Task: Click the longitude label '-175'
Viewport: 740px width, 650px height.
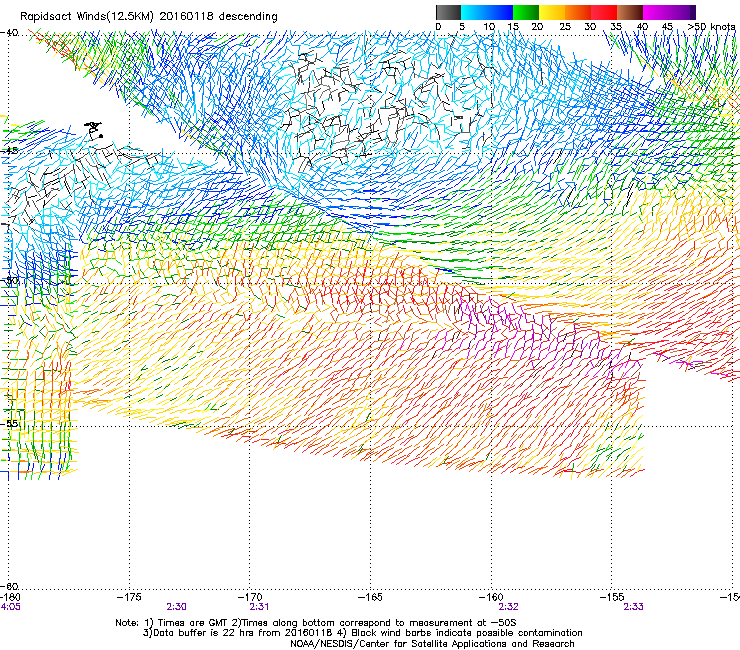Action: tap(129, 598)
